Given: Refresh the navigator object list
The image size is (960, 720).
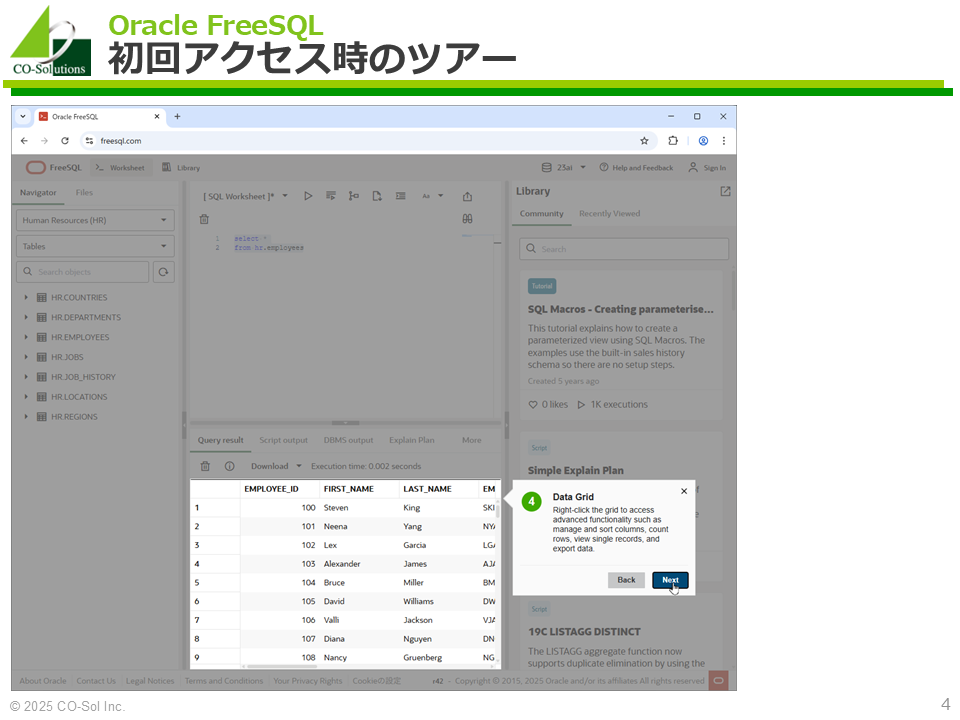Looking at the screenshot, I should [x=163, y=272].
